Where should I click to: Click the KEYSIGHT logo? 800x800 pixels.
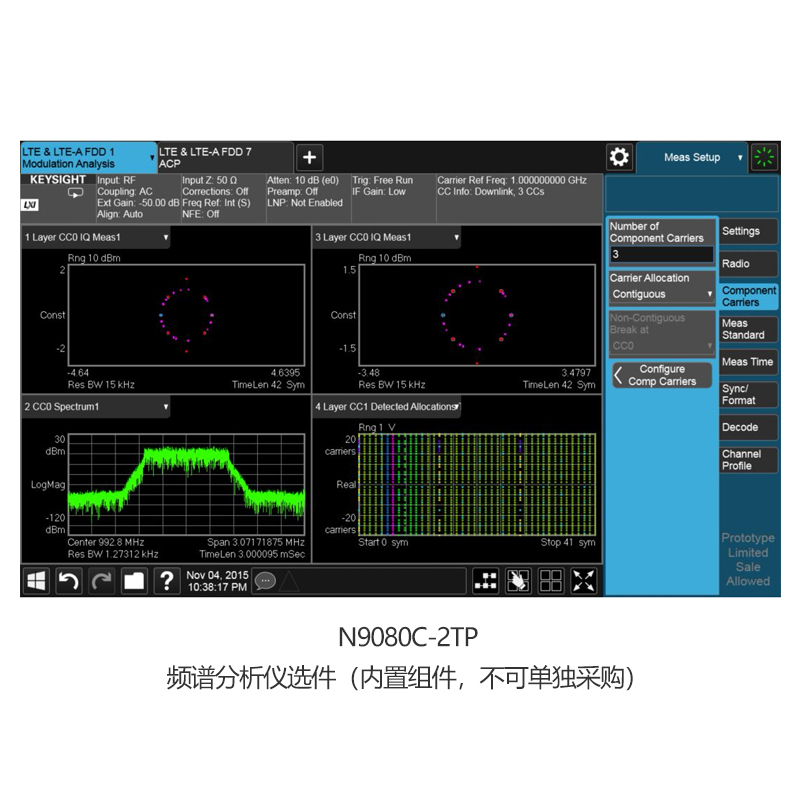58,180
